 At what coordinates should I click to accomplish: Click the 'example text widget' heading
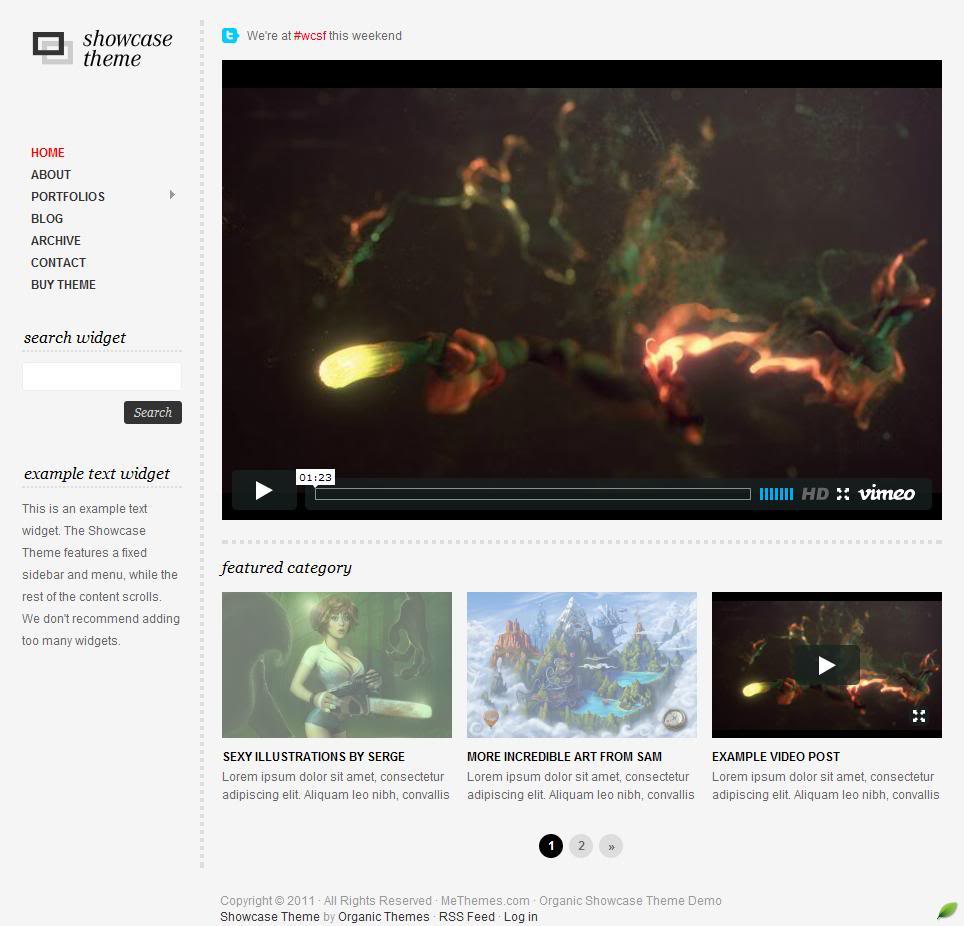(97, 473)
